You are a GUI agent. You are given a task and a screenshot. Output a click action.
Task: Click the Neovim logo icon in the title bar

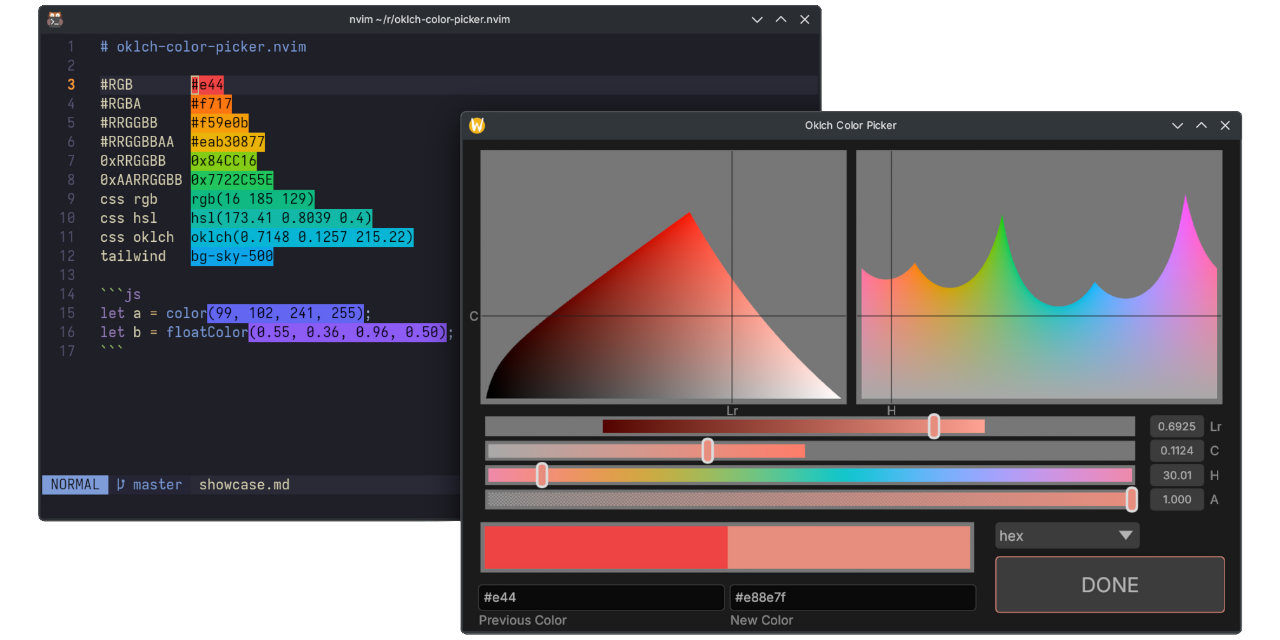click(55, 18)
